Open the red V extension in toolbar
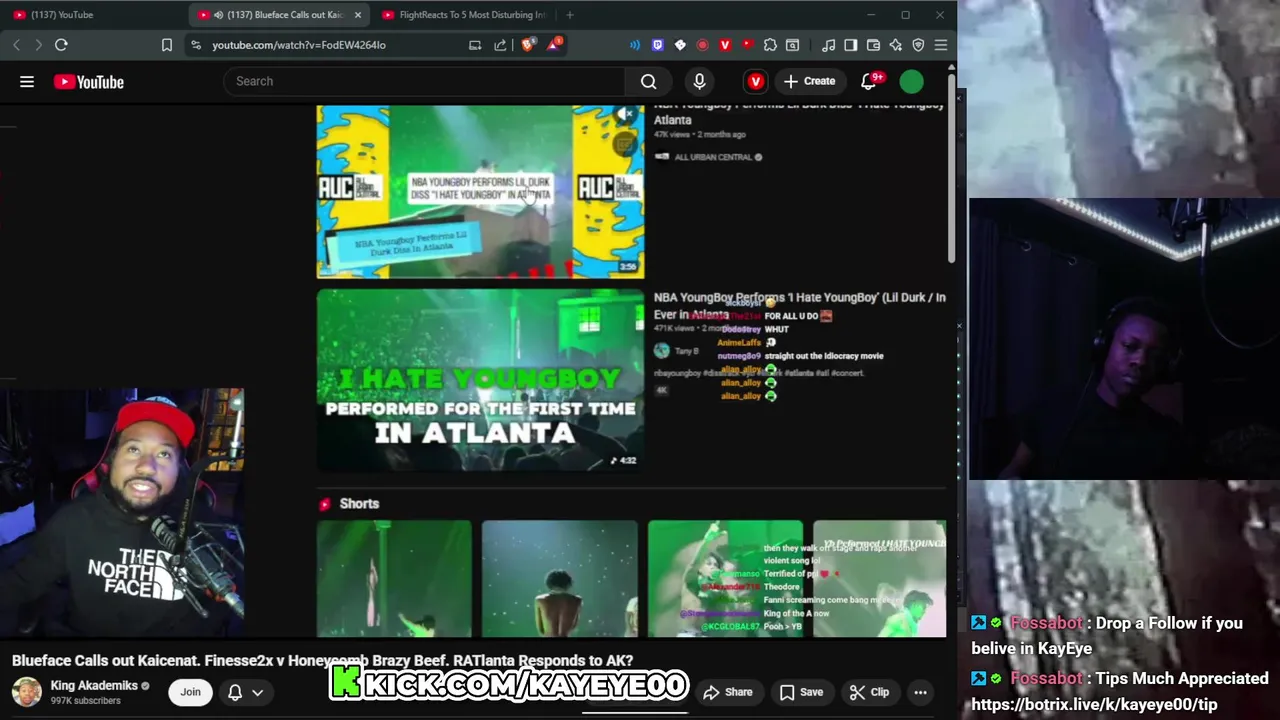Screen dimensions: 1280x720 [725, 45]
